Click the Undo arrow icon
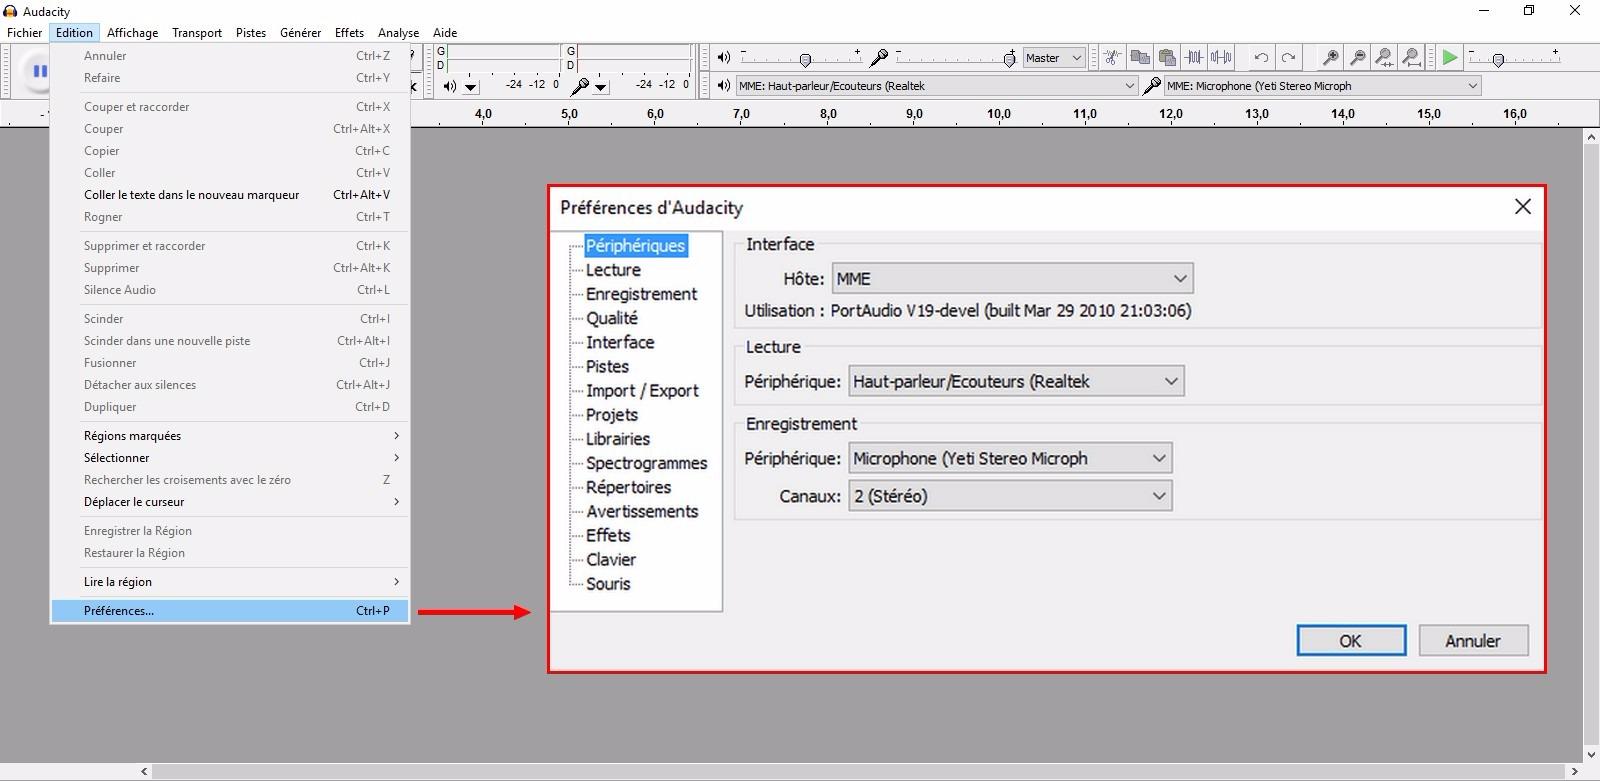The height and width of the screenshot is (781, 1600). [1261, 58]
